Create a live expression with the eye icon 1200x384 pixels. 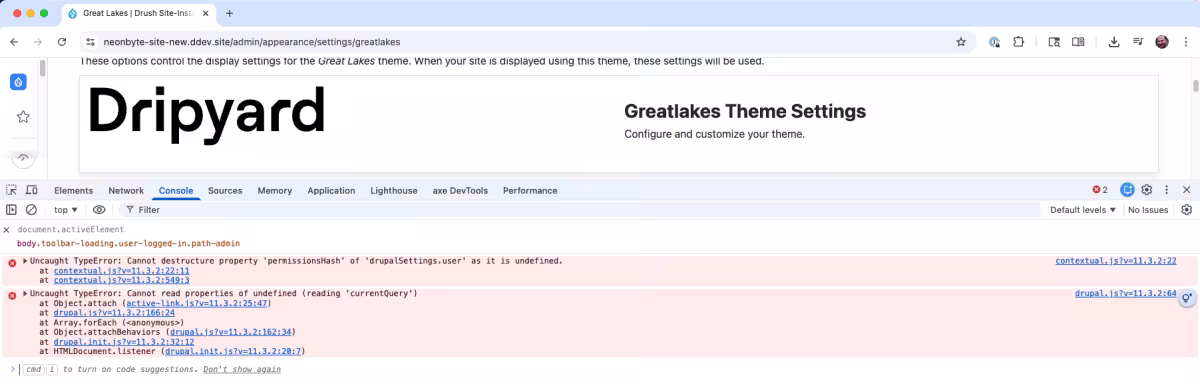[x=99, y=210]
